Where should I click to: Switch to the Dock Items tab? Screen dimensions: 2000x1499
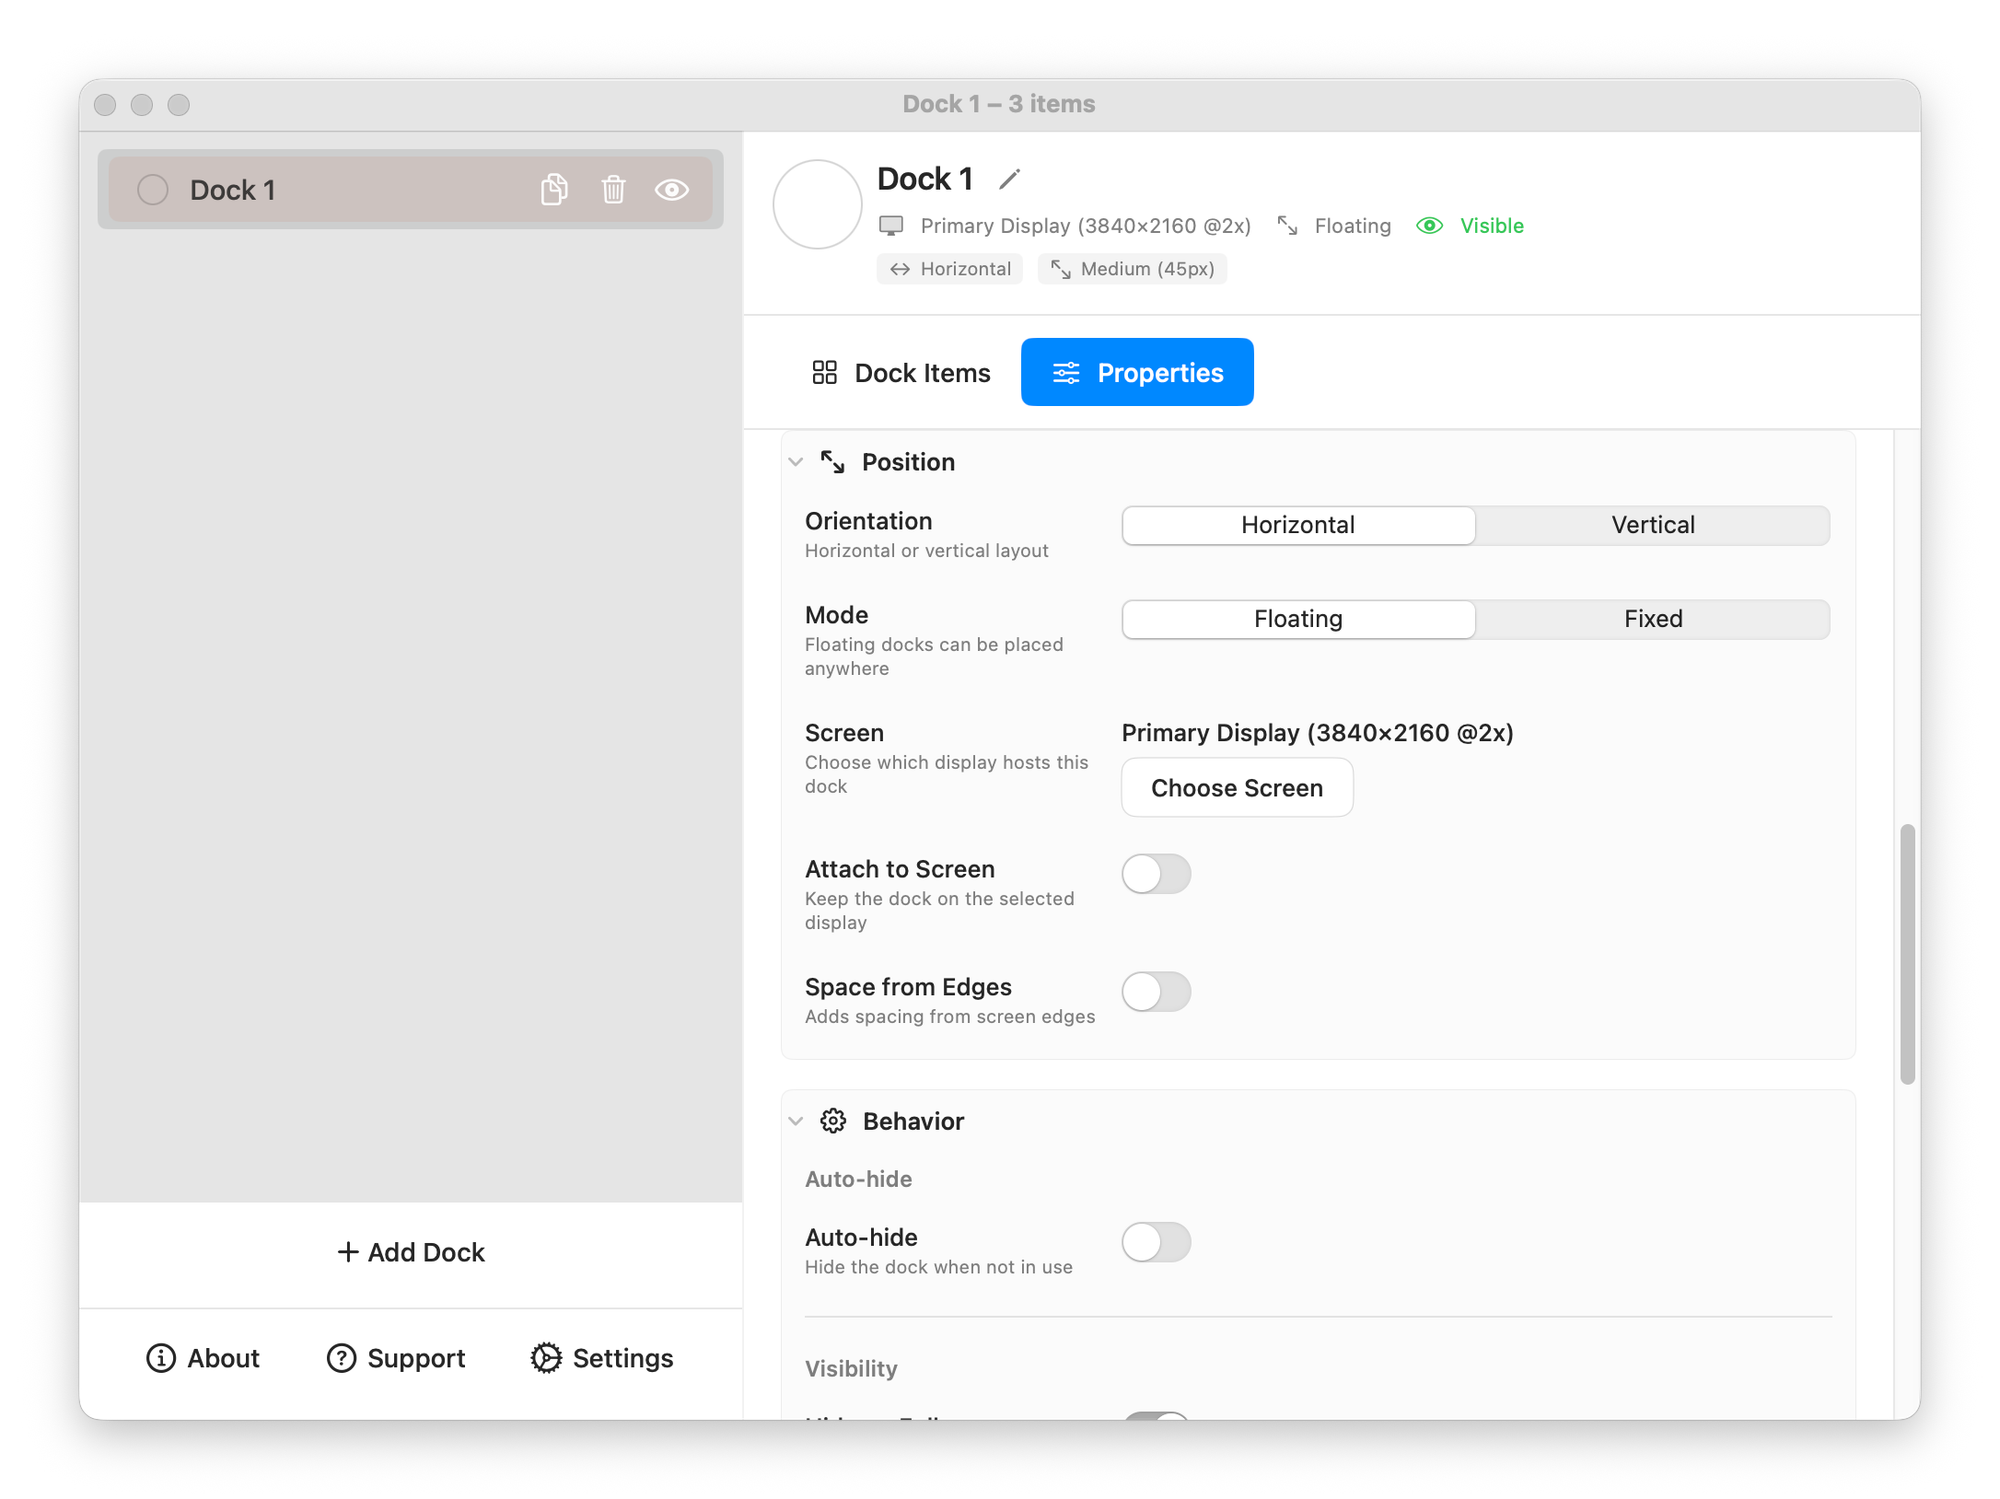(x=901, y=373)
